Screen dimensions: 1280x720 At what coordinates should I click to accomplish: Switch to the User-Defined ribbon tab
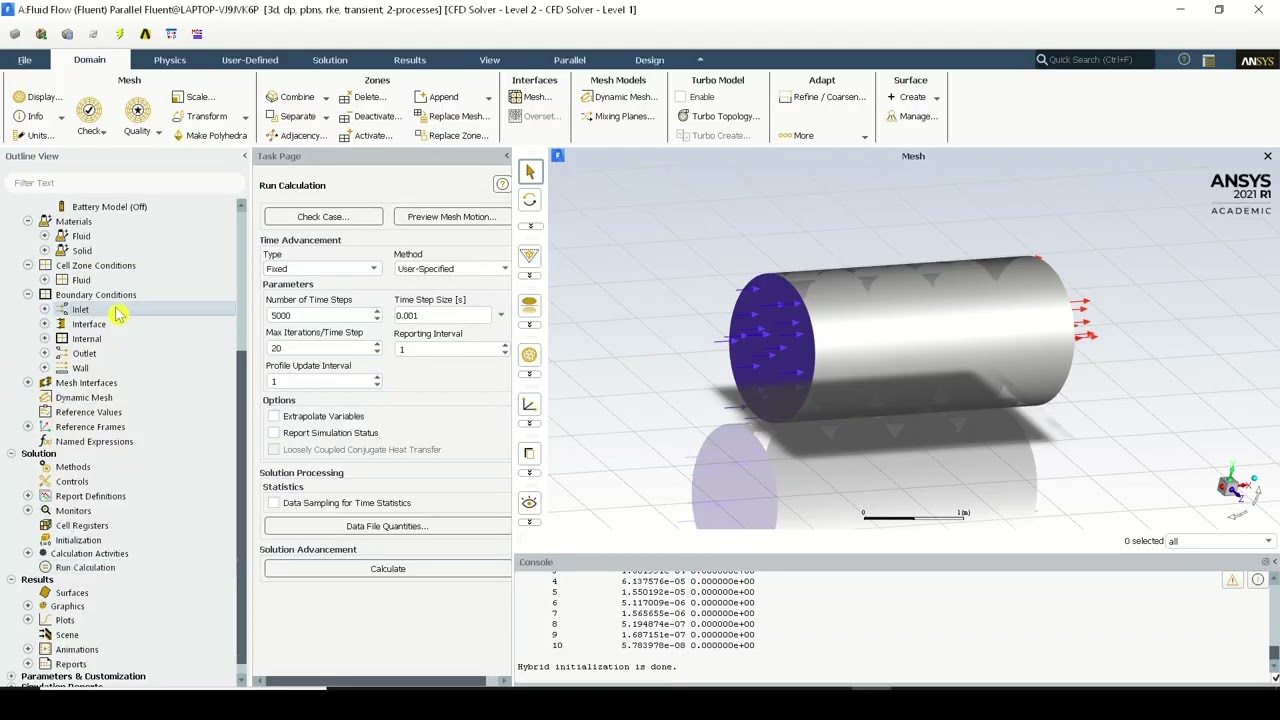(x=250, y=60)
